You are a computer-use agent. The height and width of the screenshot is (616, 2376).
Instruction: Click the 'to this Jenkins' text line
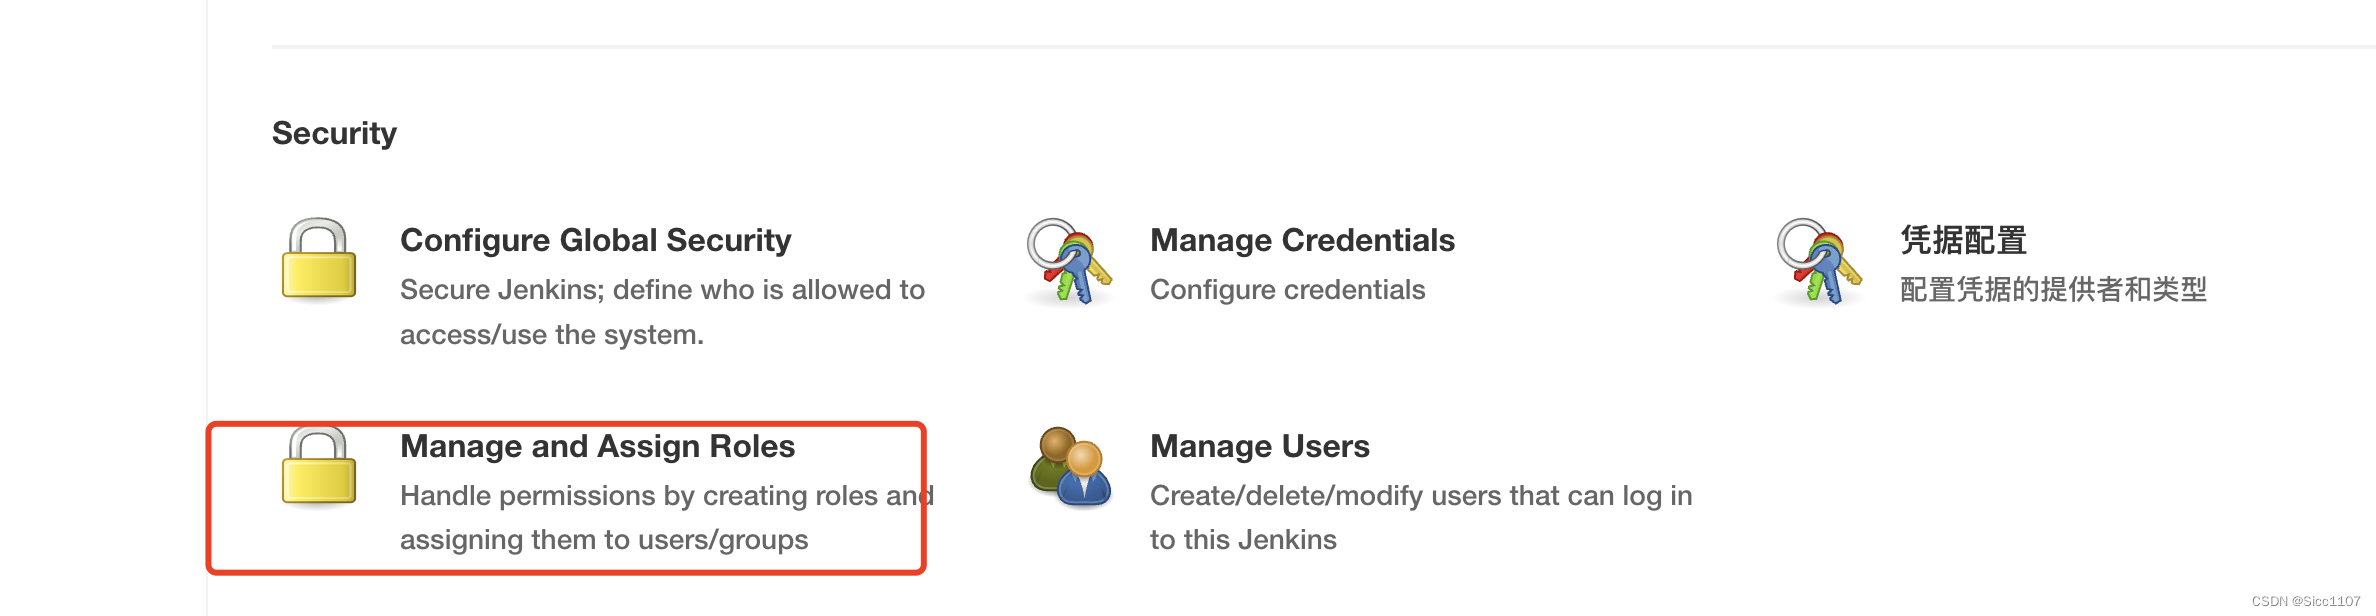(1243, 540)
